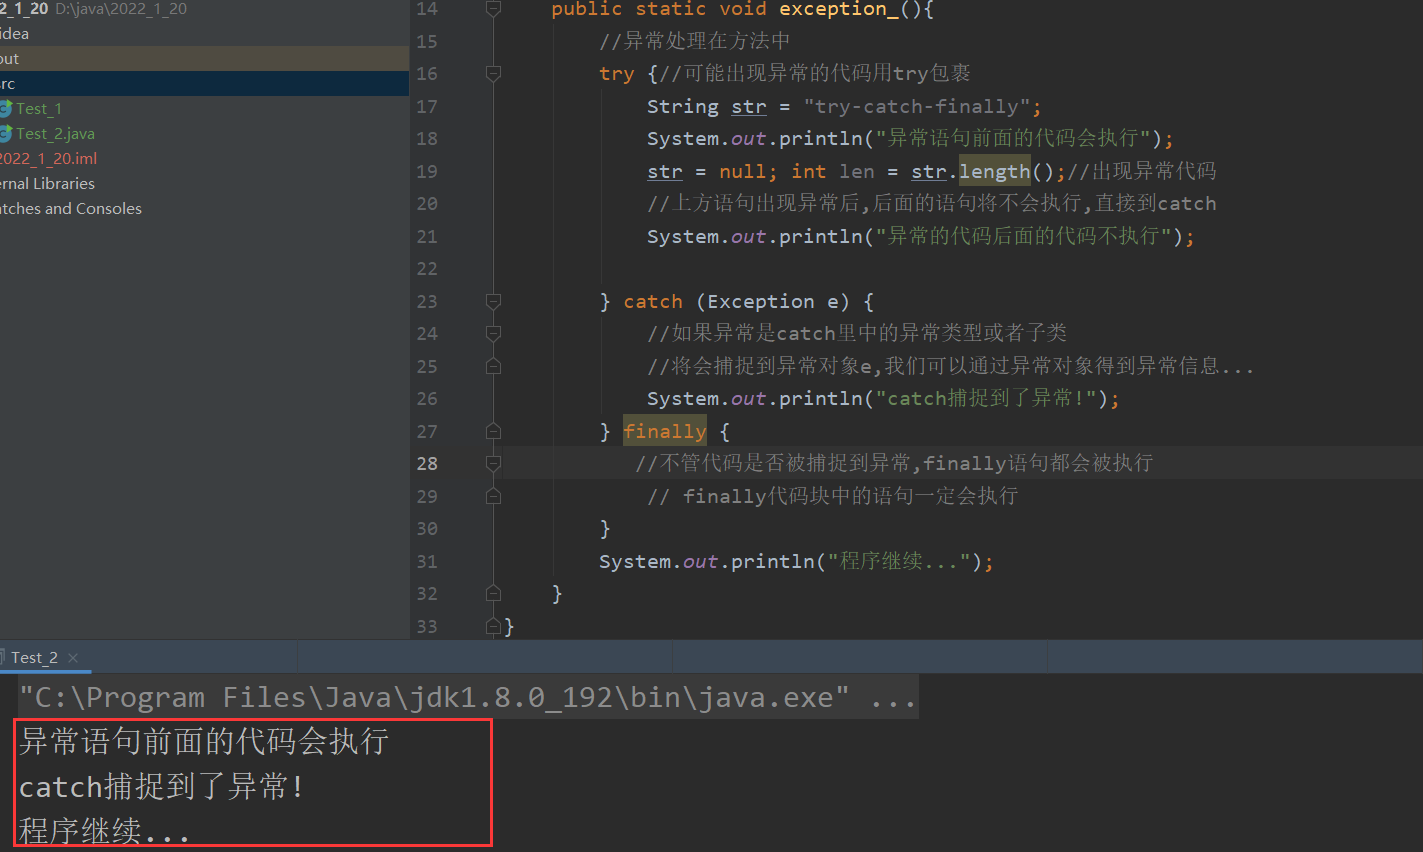1423x852 pixels.
Task: Collapse the exception_ method at line 14
Action: pyautogui.click(x=493, y=9)
